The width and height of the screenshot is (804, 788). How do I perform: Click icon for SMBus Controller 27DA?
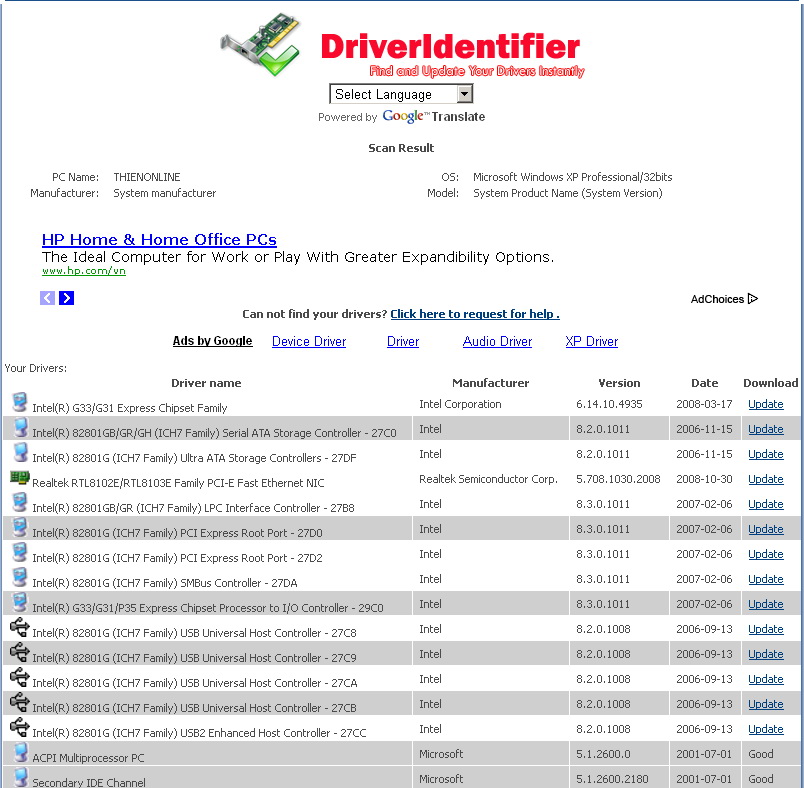coord(20,577)
